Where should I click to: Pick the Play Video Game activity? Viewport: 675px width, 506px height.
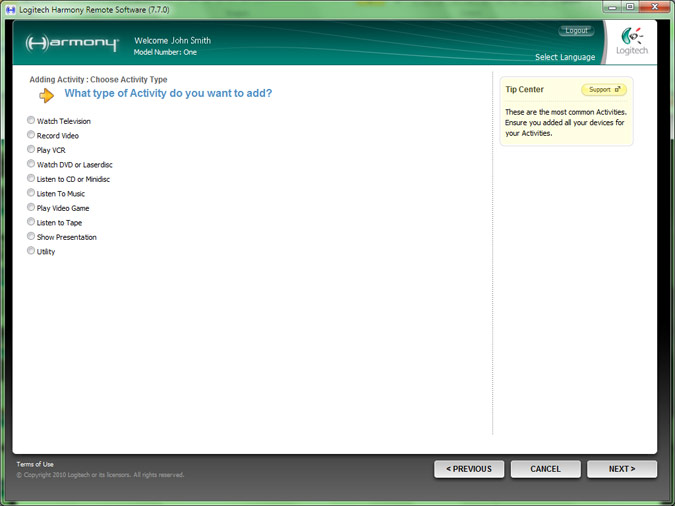tap(31, 208)
